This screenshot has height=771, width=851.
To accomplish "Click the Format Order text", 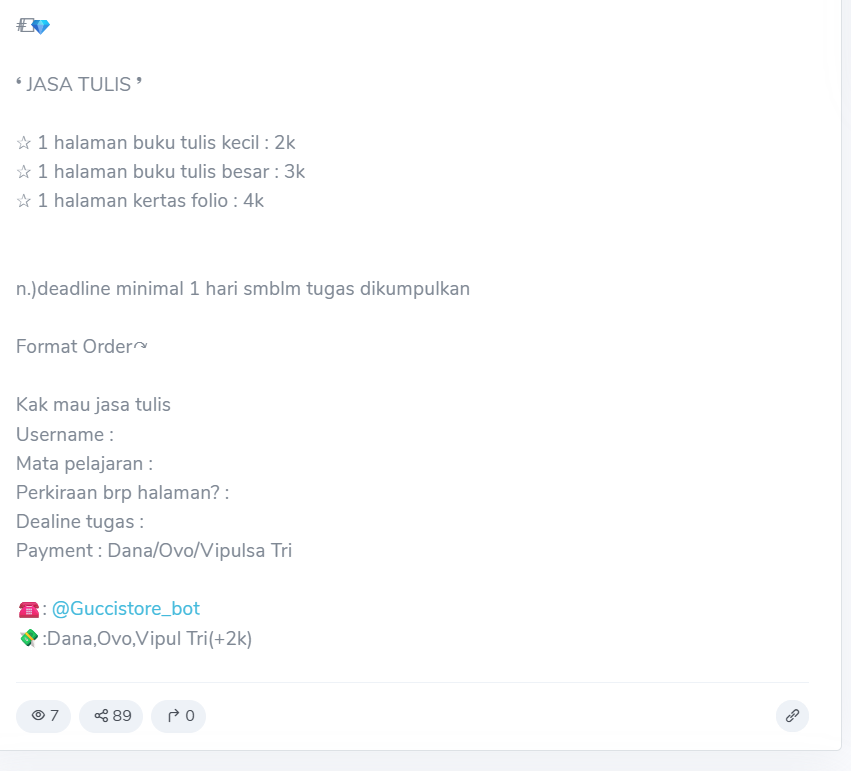I will [81, 346].
